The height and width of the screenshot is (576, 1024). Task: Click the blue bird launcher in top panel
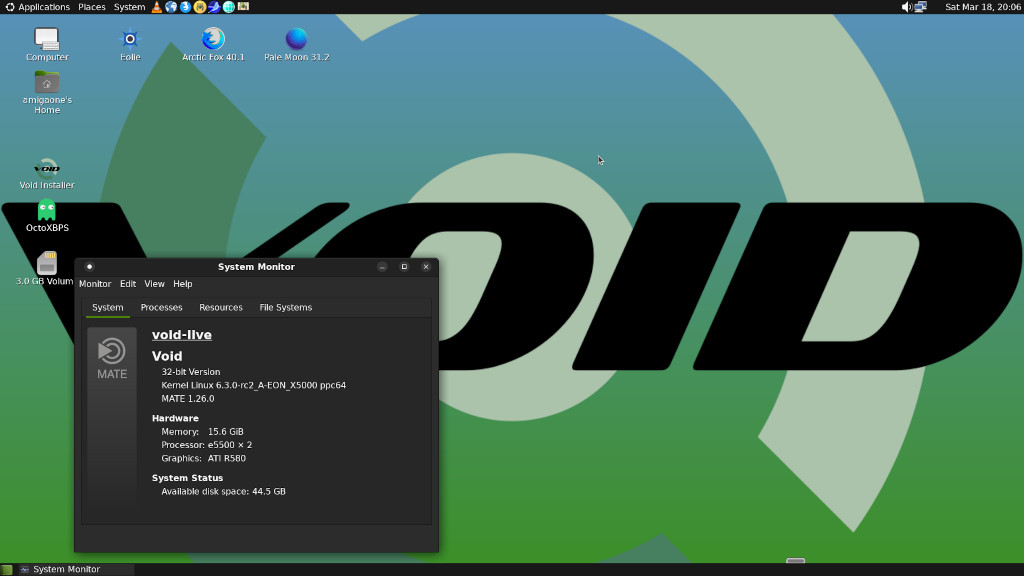pyautogui.click(x=214, y=7)
